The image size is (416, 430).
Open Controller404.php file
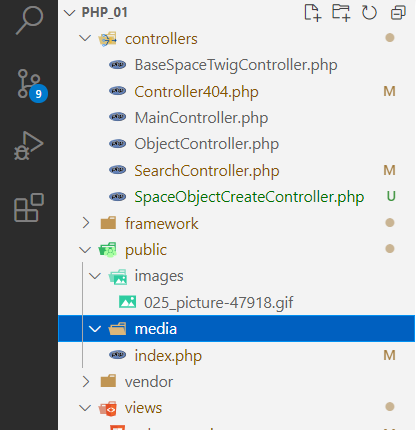[196, 92]
